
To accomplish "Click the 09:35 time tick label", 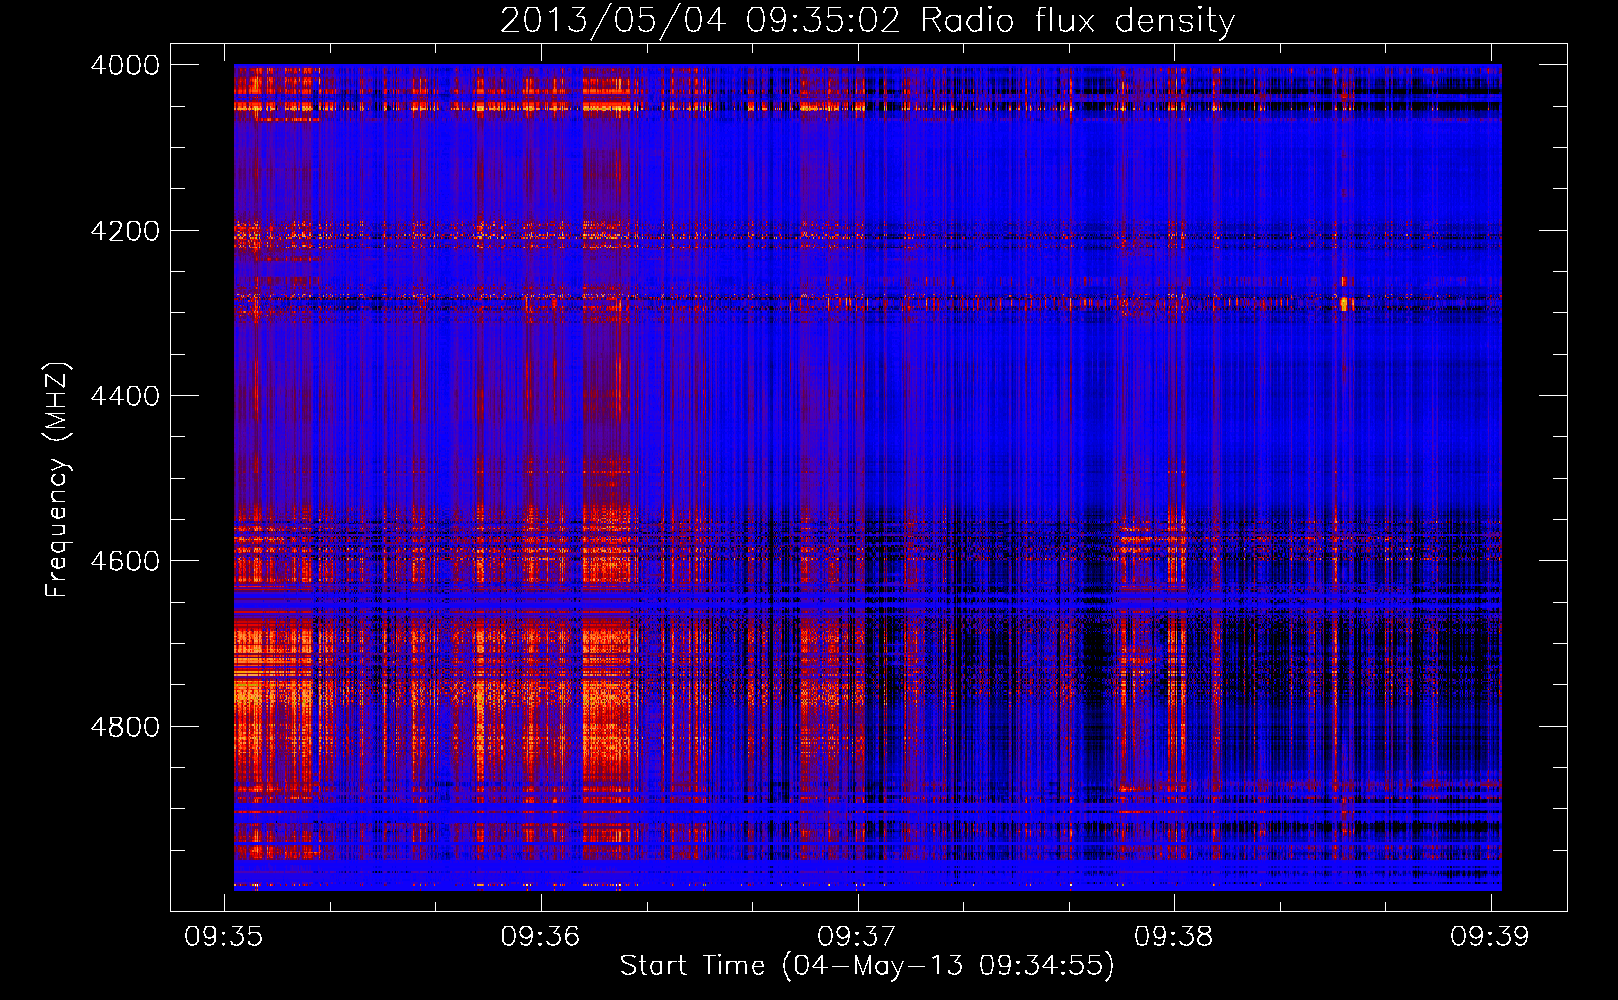I will [x=224, y=936].
